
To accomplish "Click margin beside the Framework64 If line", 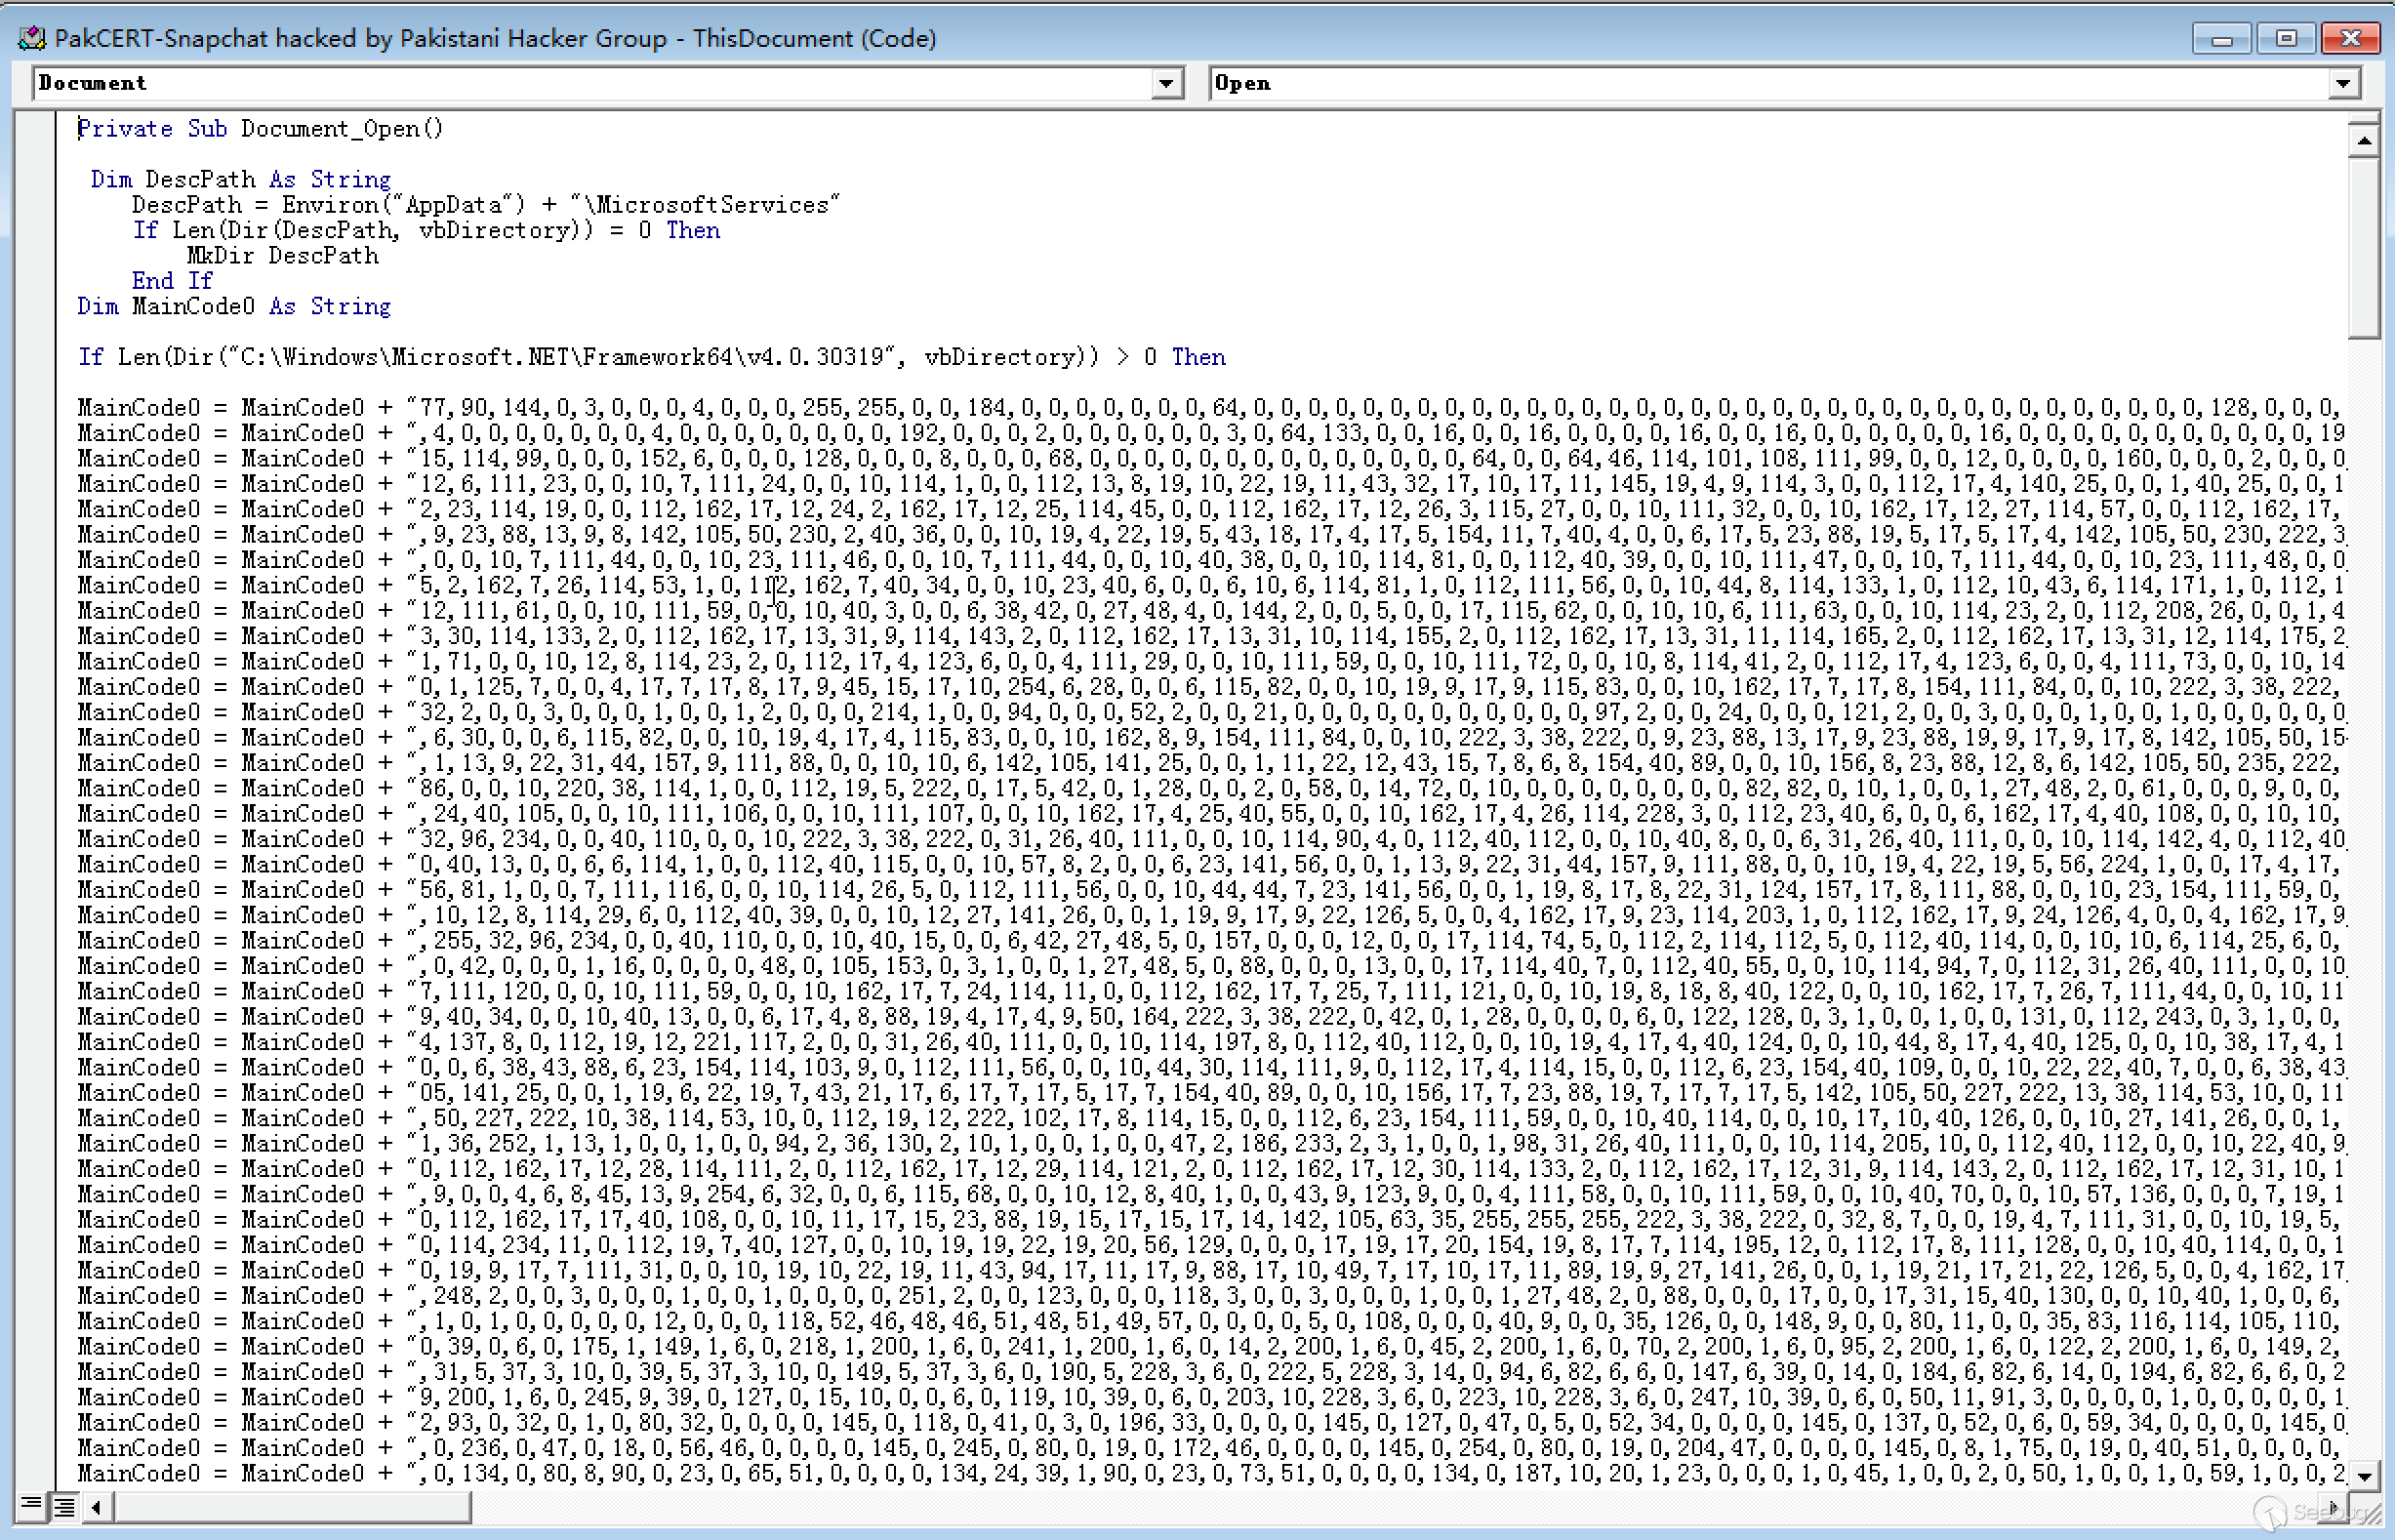I will 36,357.
